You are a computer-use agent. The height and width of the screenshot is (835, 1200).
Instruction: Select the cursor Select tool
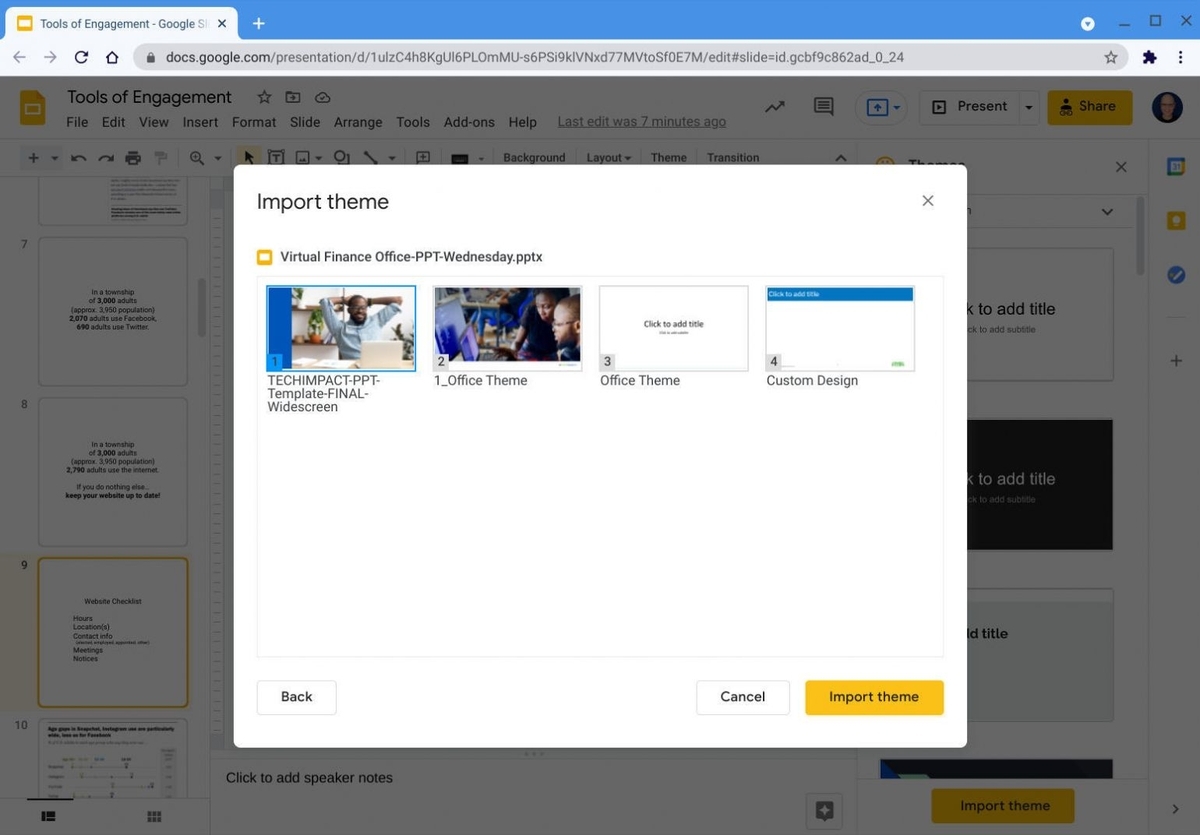tap(246, 157)
